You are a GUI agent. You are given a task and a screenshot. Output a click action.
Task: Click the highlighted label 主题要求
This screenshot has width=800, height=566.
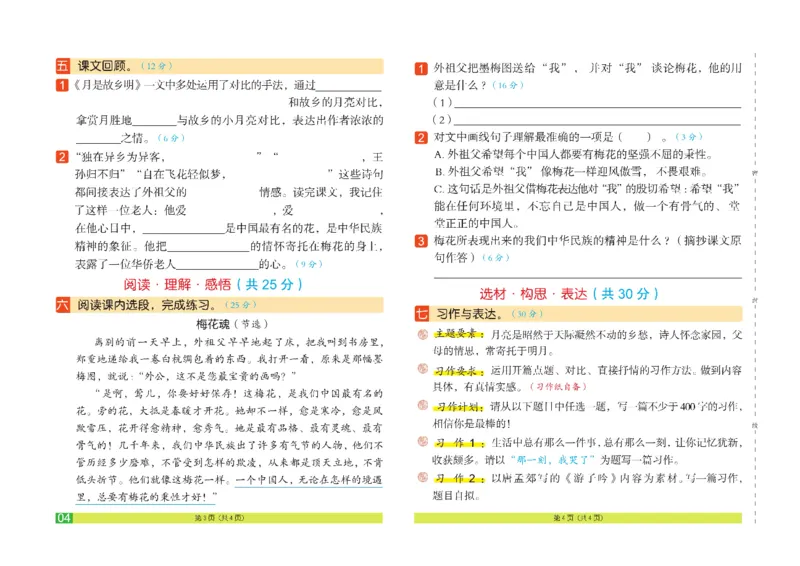[x=459, y=334]
